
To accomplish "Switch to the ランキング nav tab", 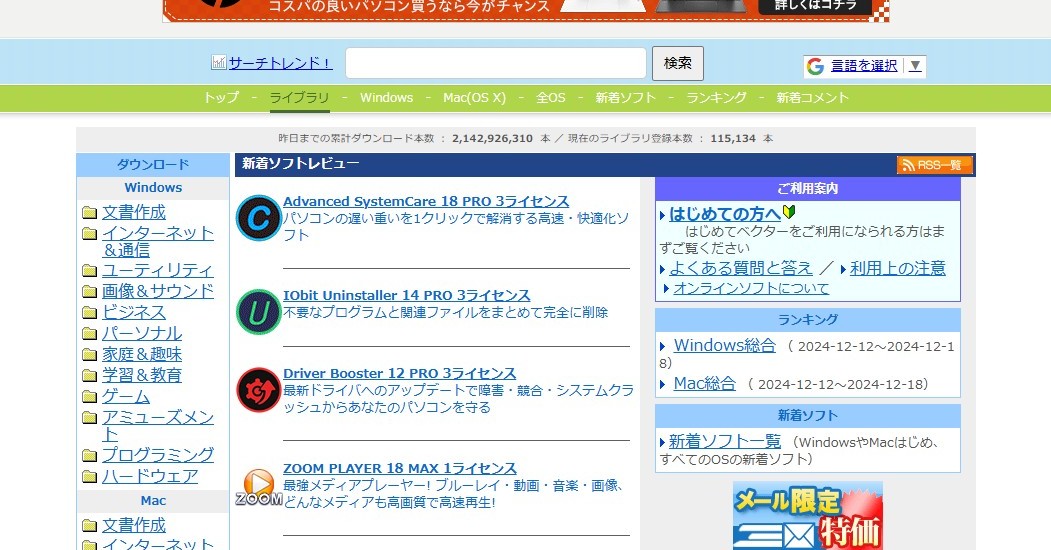I will pos(716,98).
